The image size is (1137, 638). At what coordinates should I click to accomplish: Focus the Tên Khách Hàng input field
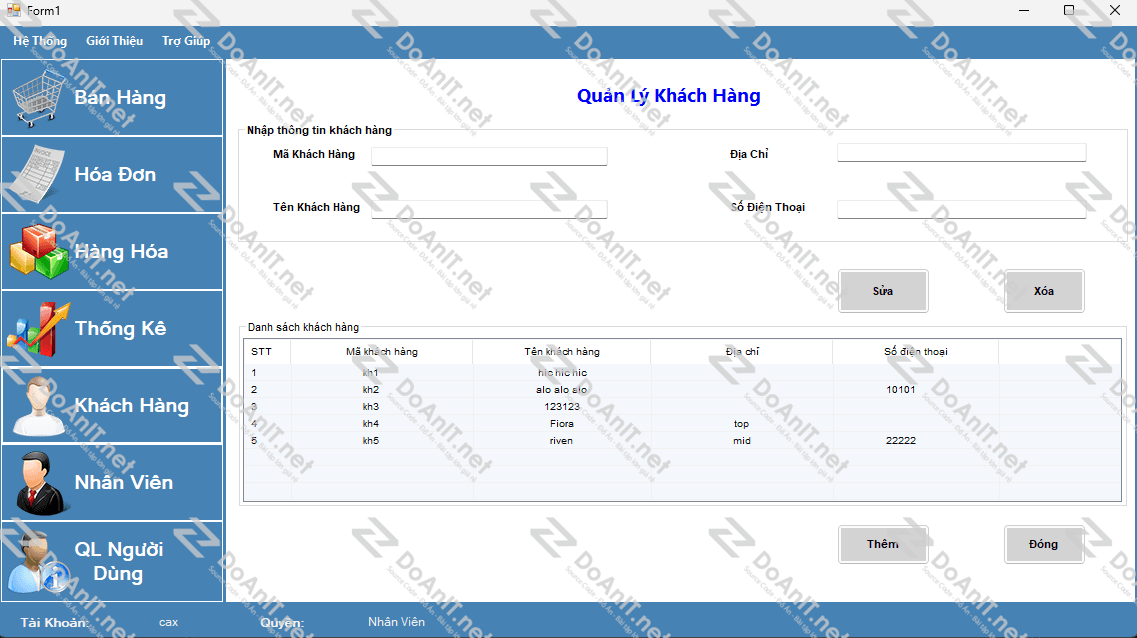[x=489, y=209]
